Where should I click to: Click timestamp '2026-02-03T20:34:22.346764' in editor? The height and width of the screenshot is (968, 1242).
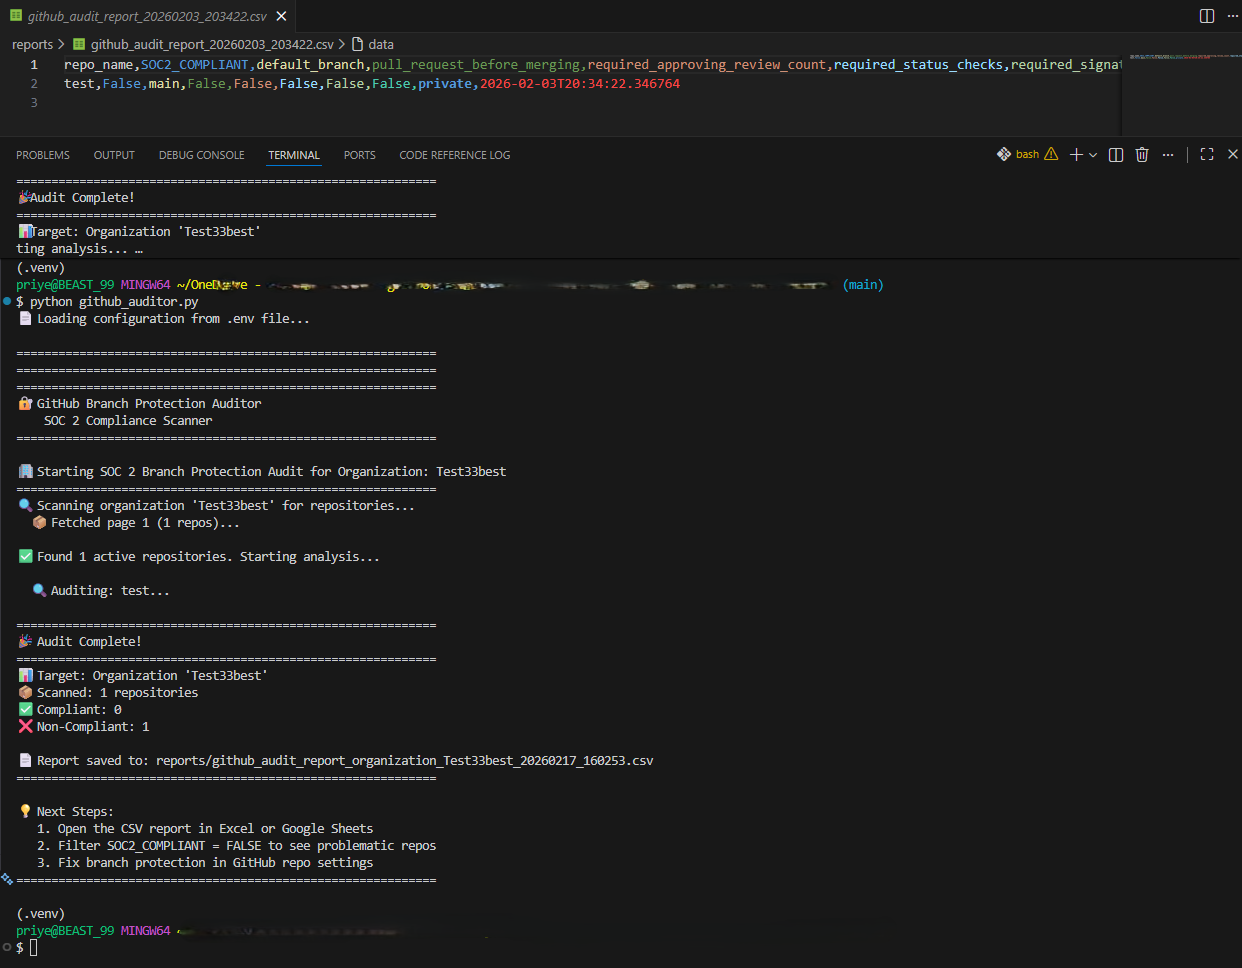[580, 83]
